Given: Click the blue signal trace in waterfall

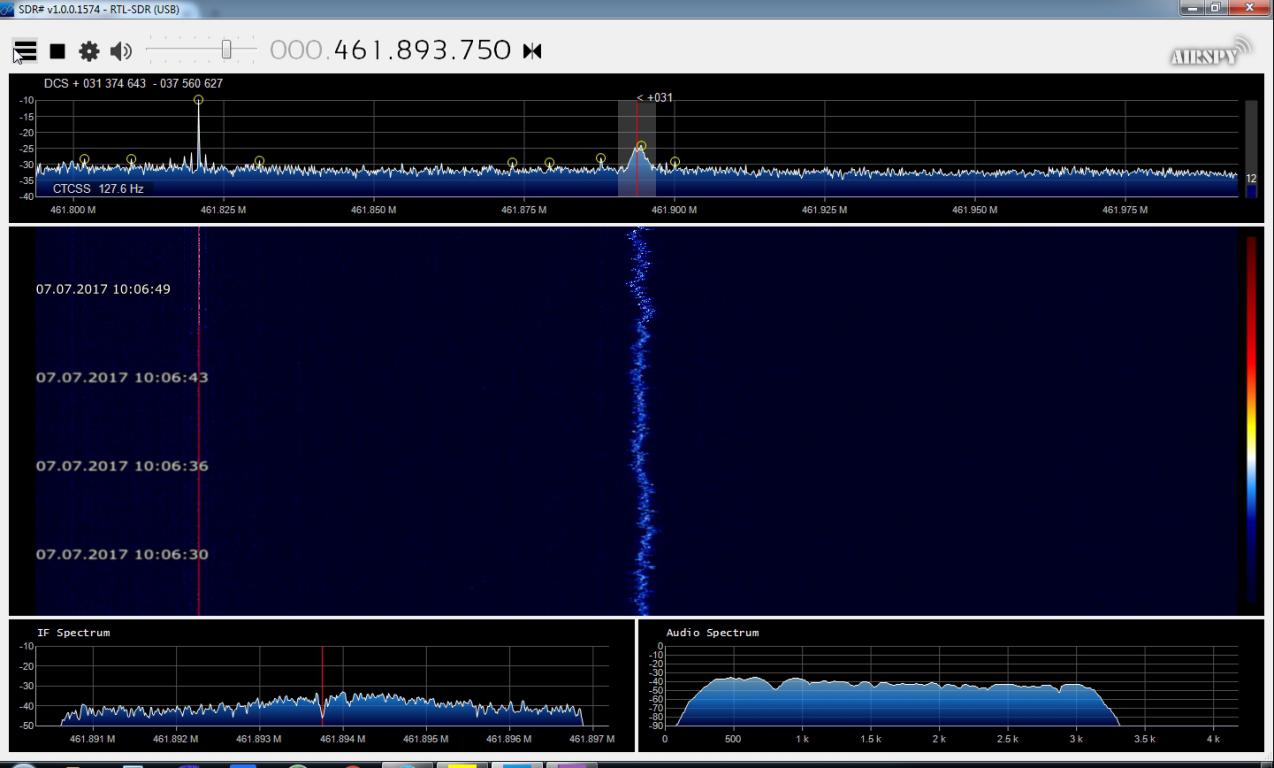Looking at the screenshot, I should click(641, 420).
